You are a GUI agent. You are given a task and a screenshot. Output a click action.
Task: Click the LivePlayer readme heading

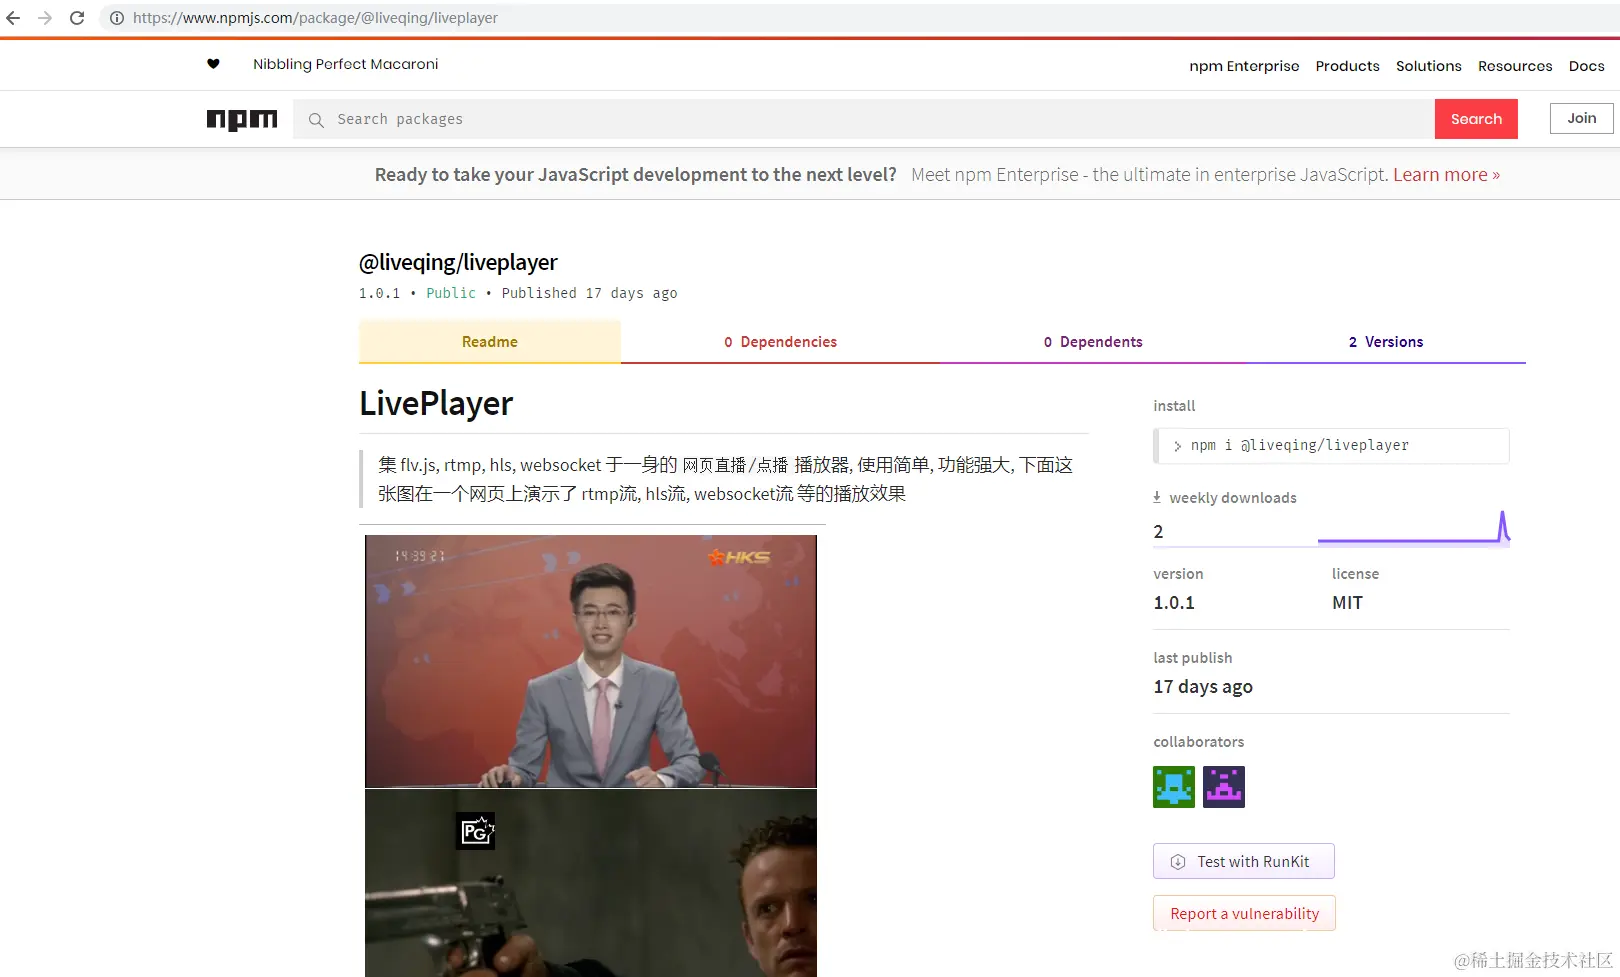click(436, 403)
